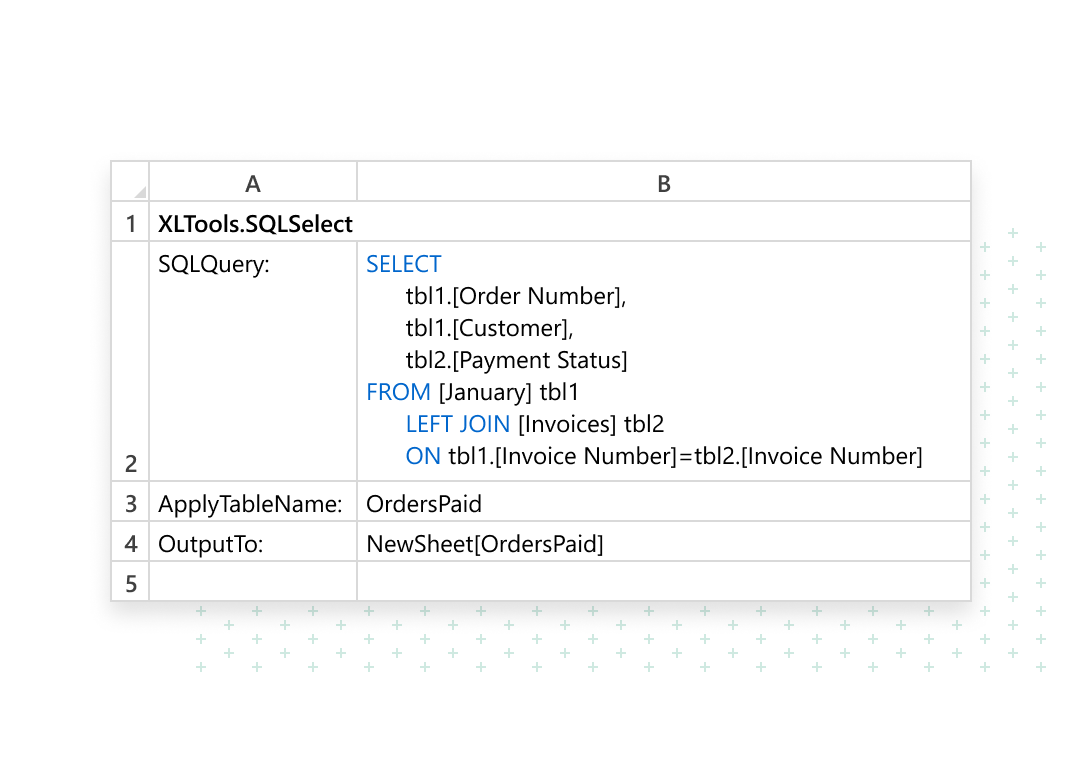Click the XLTools.SQLSelect cell
Viewport: 1080px width, 760px height.
pyautogui.click(x=255, y=223)
